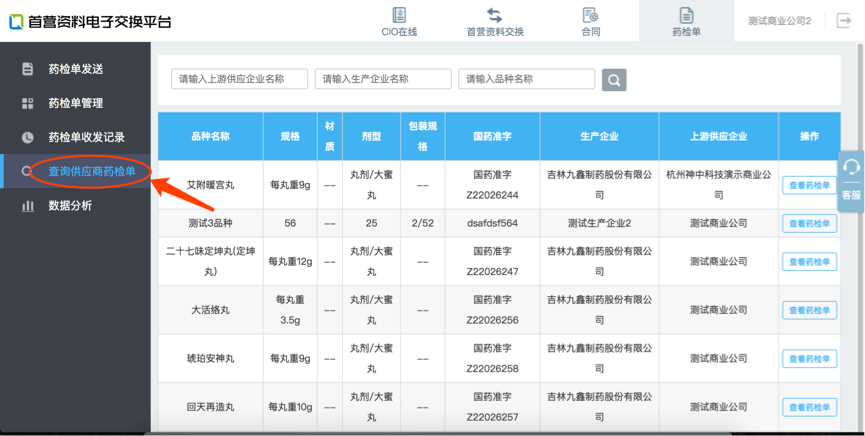Image resolution: width=865 pixels, height=436 pixels.
Task: Click approval number 国药准字 Z22026258
Action: 493,358
